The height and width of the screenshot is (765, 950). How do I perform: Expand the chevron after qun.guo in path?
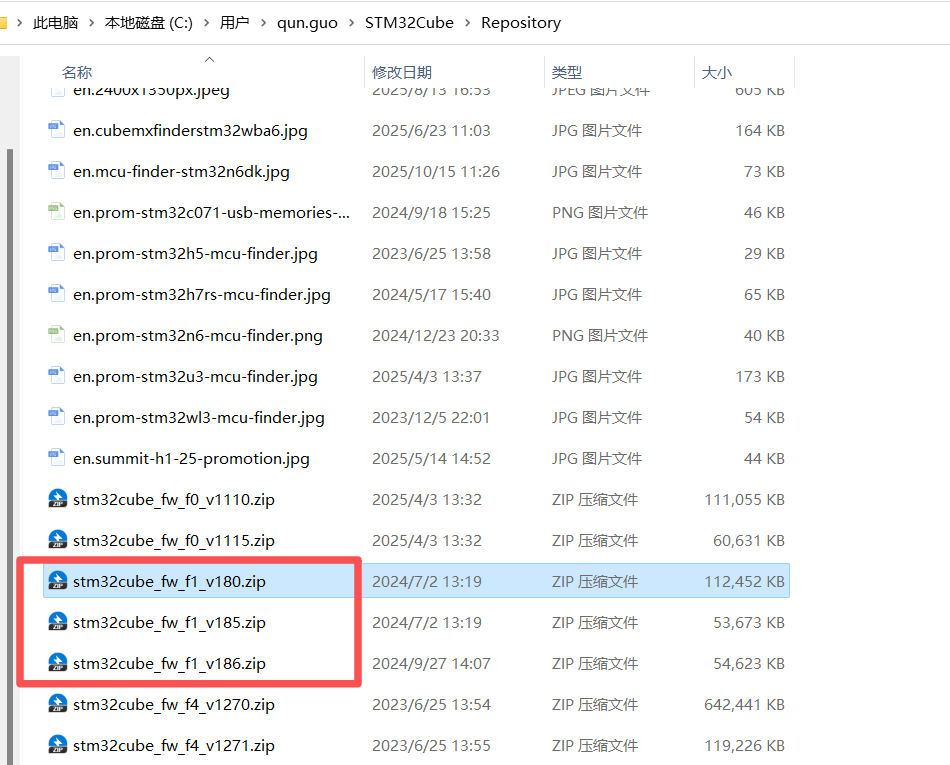[x=351, y=23]
